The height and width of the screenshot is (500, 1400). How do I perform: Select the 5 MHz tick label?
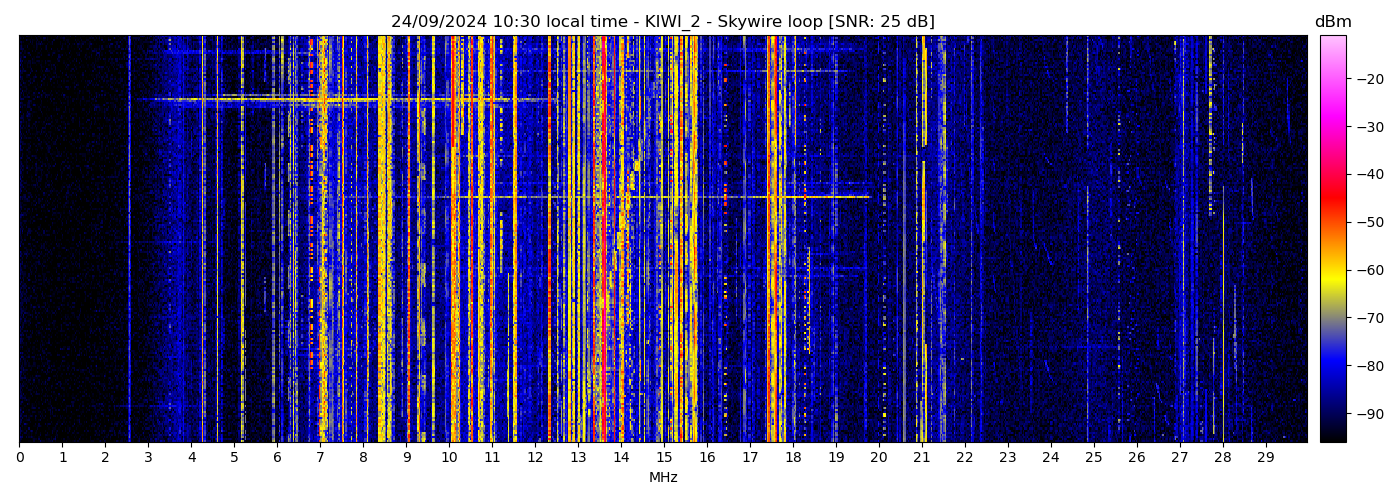234,458
